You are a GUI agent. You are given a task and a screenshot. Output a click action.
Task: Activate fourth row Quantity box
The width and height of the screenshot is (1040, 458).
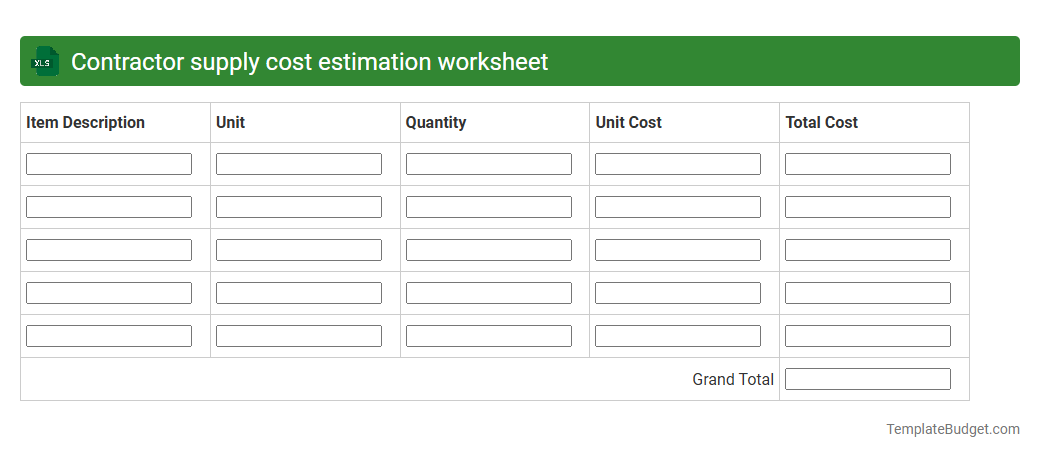488,293
